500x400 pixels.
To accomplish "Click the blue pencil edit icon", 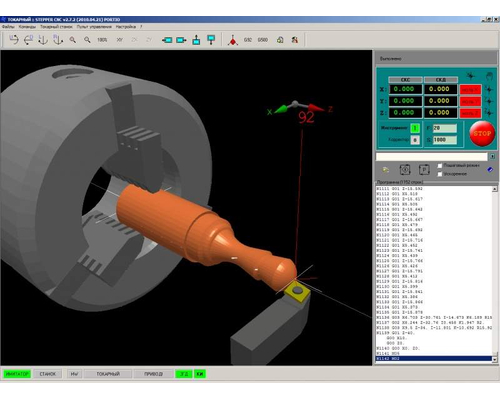I will pyautogui.click(x=490, y=170).
